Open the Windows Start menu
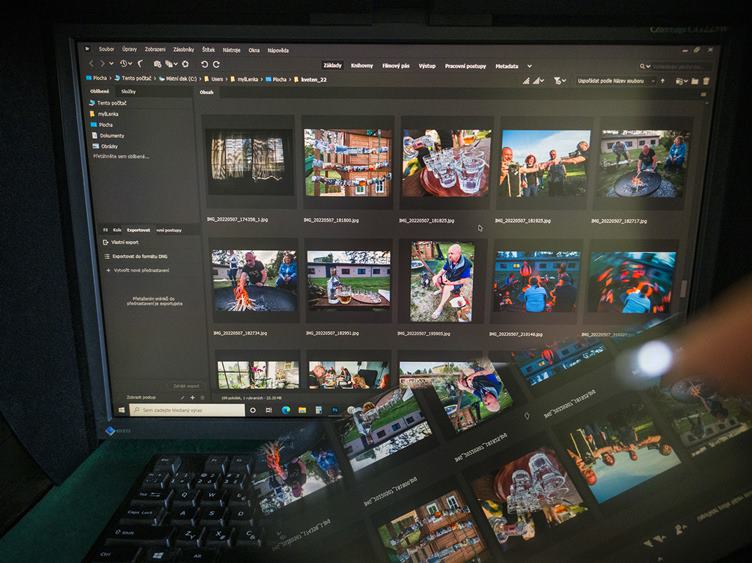The height and width of the screenshot is (563, 752). tap(121, 410)
